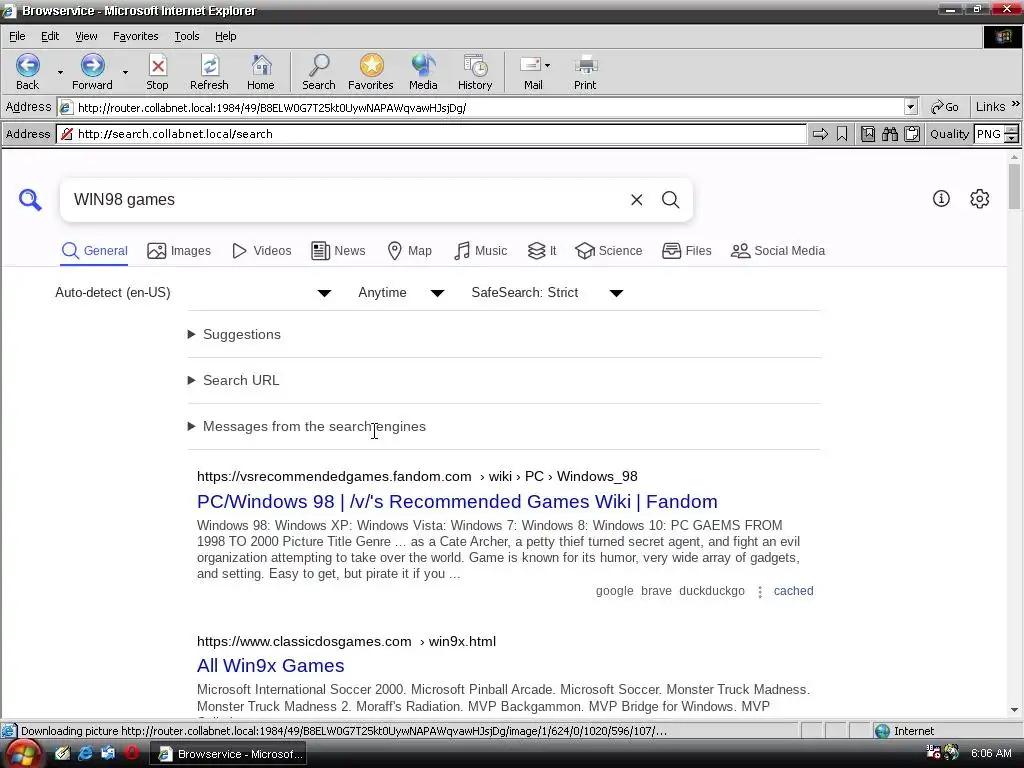
Task: Click the Browservice taskbar window button
Action: [229, 754]
